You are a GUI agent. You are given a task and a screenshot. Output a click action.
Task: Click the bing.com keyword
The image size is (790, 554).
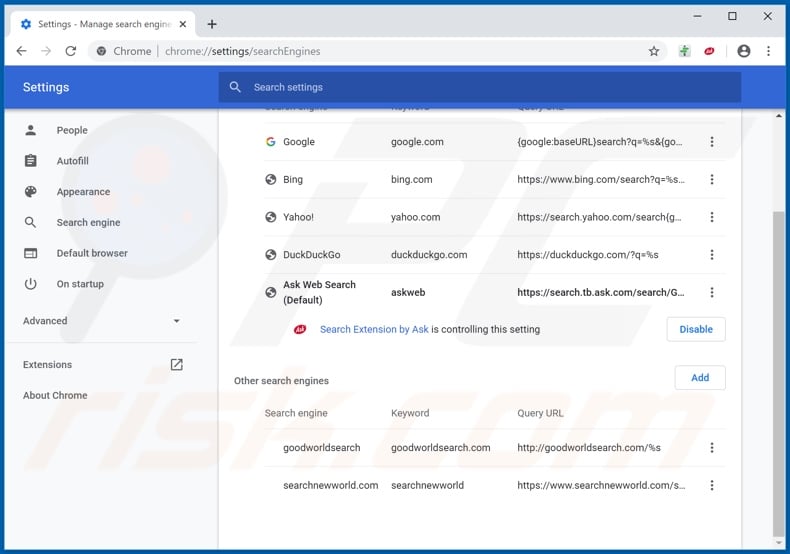coord(412,179)
